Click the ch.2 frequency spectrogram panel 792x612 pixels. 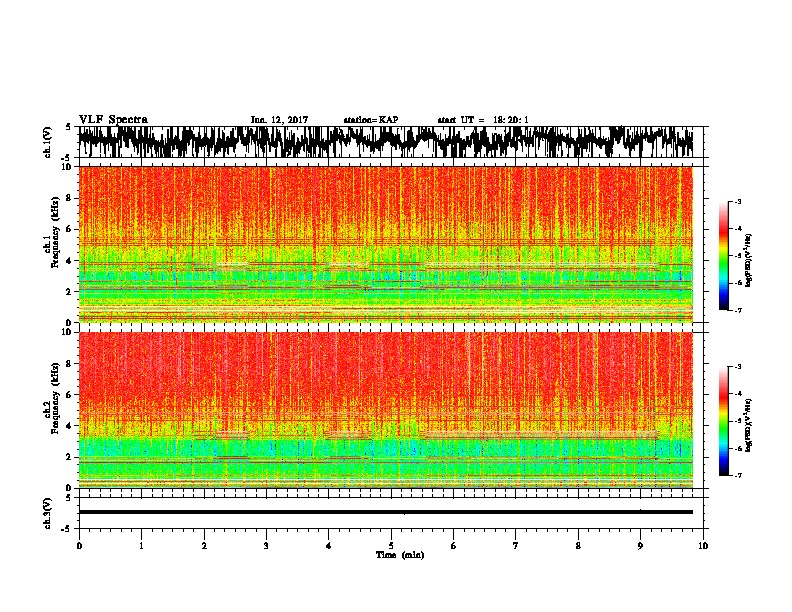tap(385, 410)
